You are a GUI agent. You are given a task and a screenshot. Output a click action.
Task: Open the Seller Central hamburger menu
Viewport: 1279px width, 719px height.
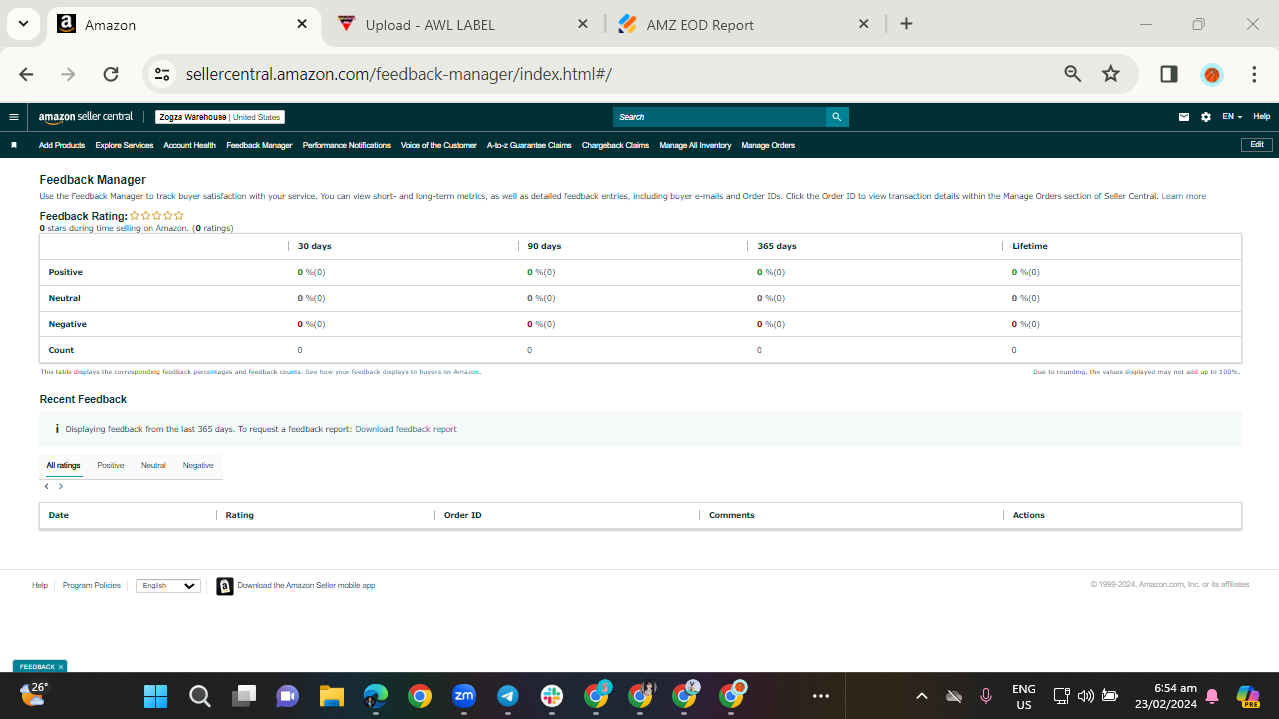tap(14, 117)
